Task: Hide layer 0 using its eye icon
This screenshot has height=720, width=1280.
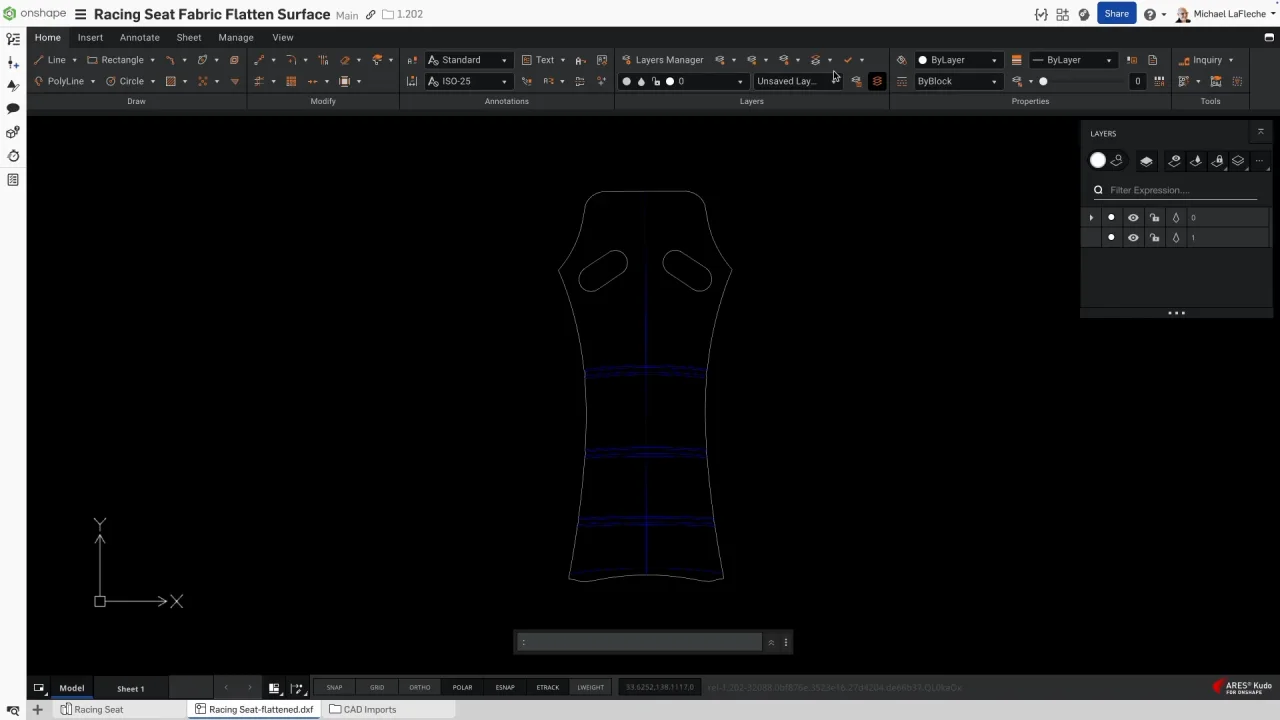Action: pos(1133,218)
